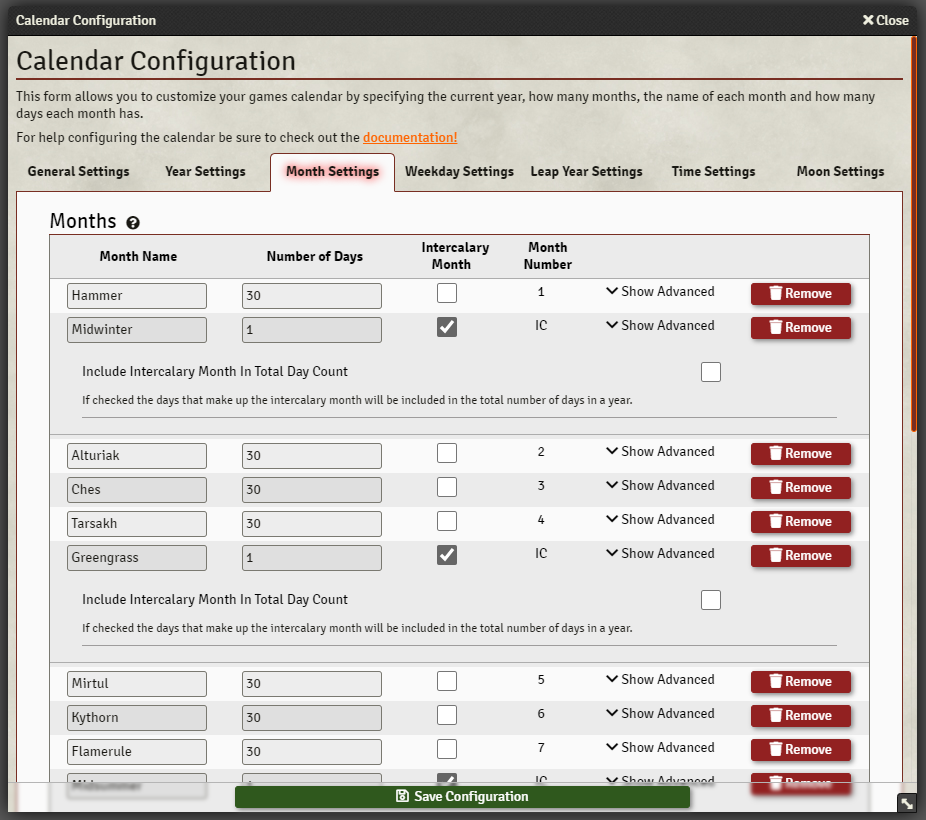Uncheck Intercalary Month for Greengrass

[446, 555]
